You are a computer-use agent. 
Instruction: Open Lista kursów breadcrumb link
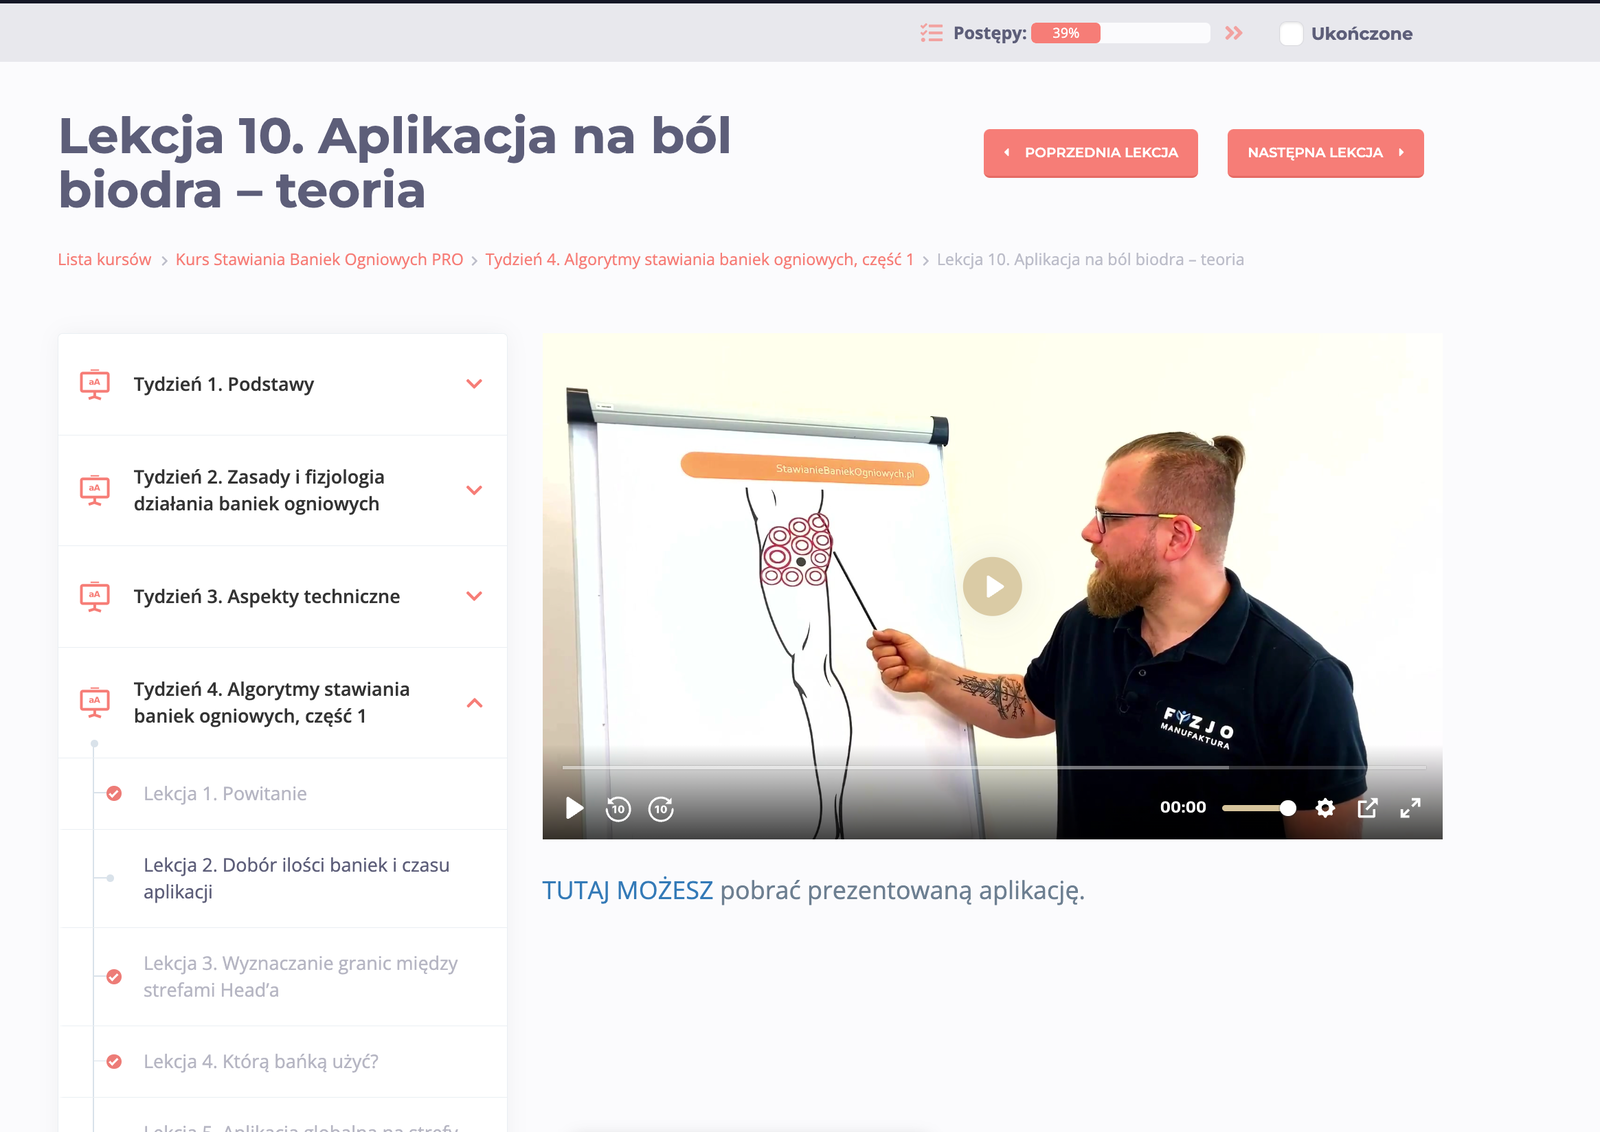(104, 259)
